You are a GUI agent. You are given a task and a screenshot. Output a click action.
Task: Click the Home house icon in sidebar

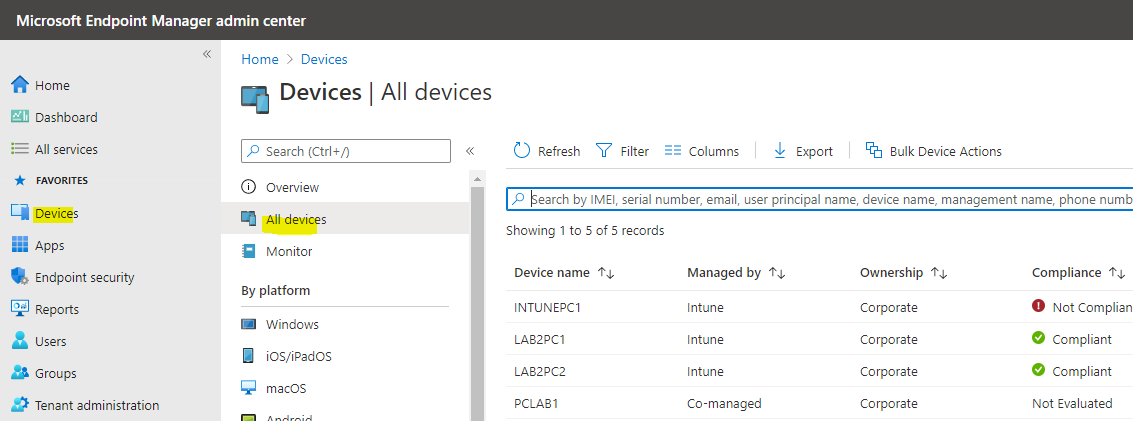click(x=20, y=85)
